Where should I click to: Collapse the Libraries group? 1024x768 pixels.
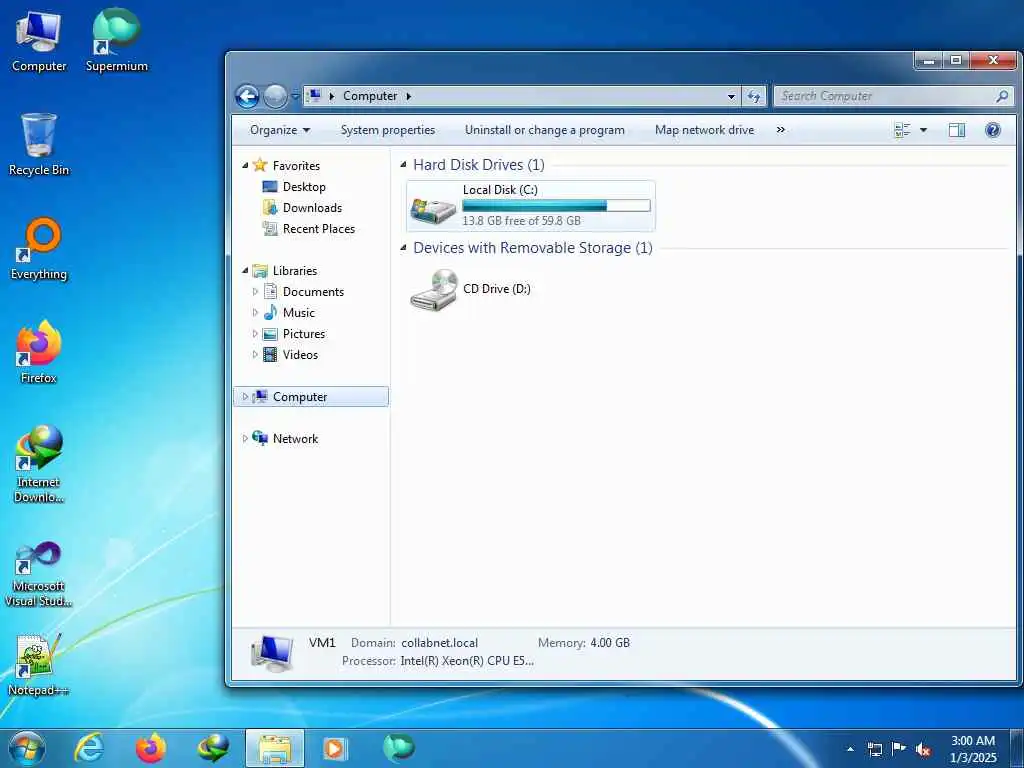tap(245, 270)
